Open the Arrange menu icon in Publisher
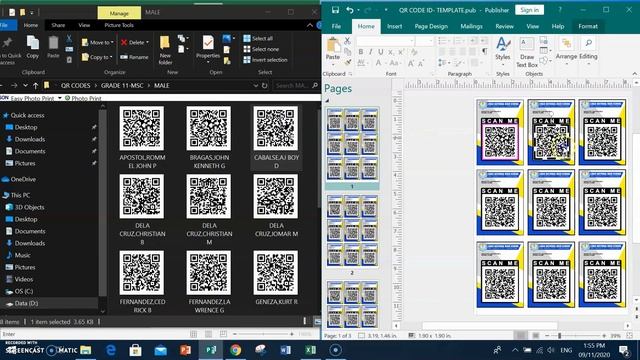This screenshot has width=640, height=360. (x=566, y=43)
